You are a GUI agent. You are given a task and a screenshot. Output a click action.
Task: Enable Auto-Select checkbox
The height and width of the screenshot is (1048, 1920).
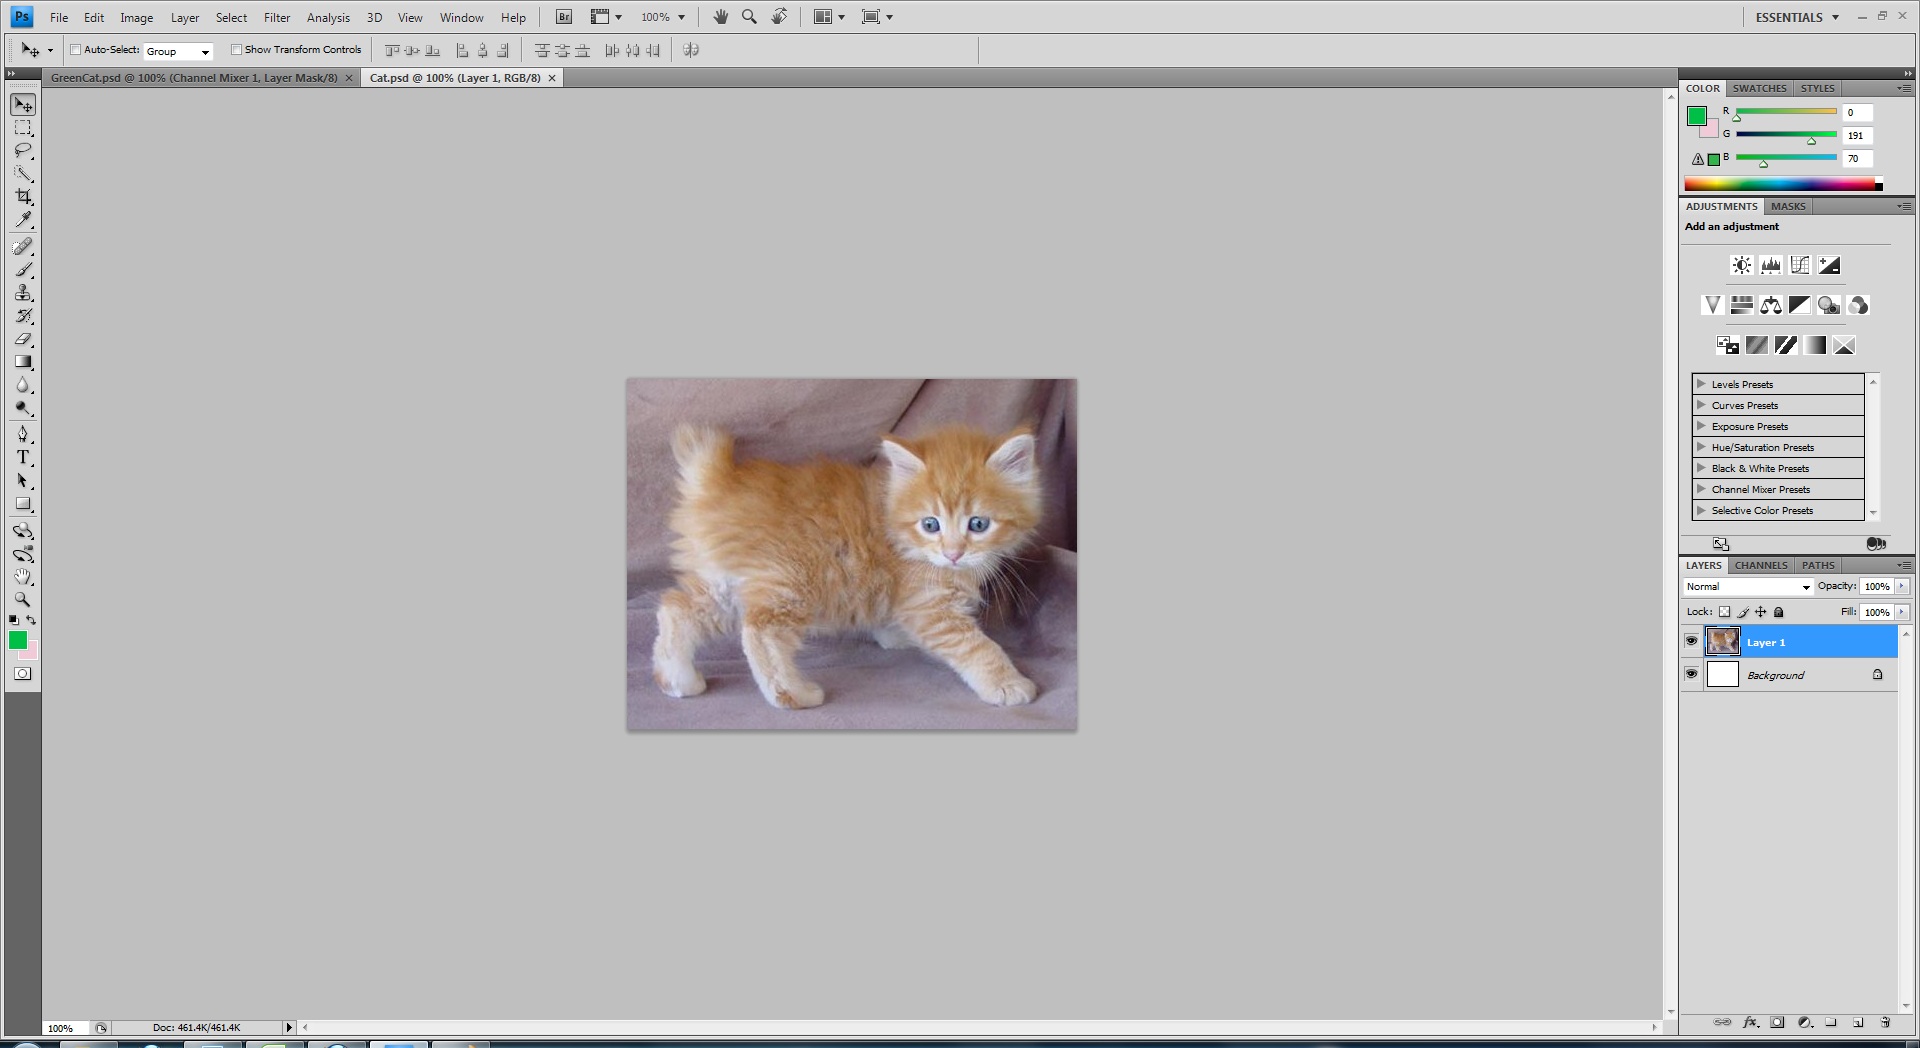click(x=75, y=49)
